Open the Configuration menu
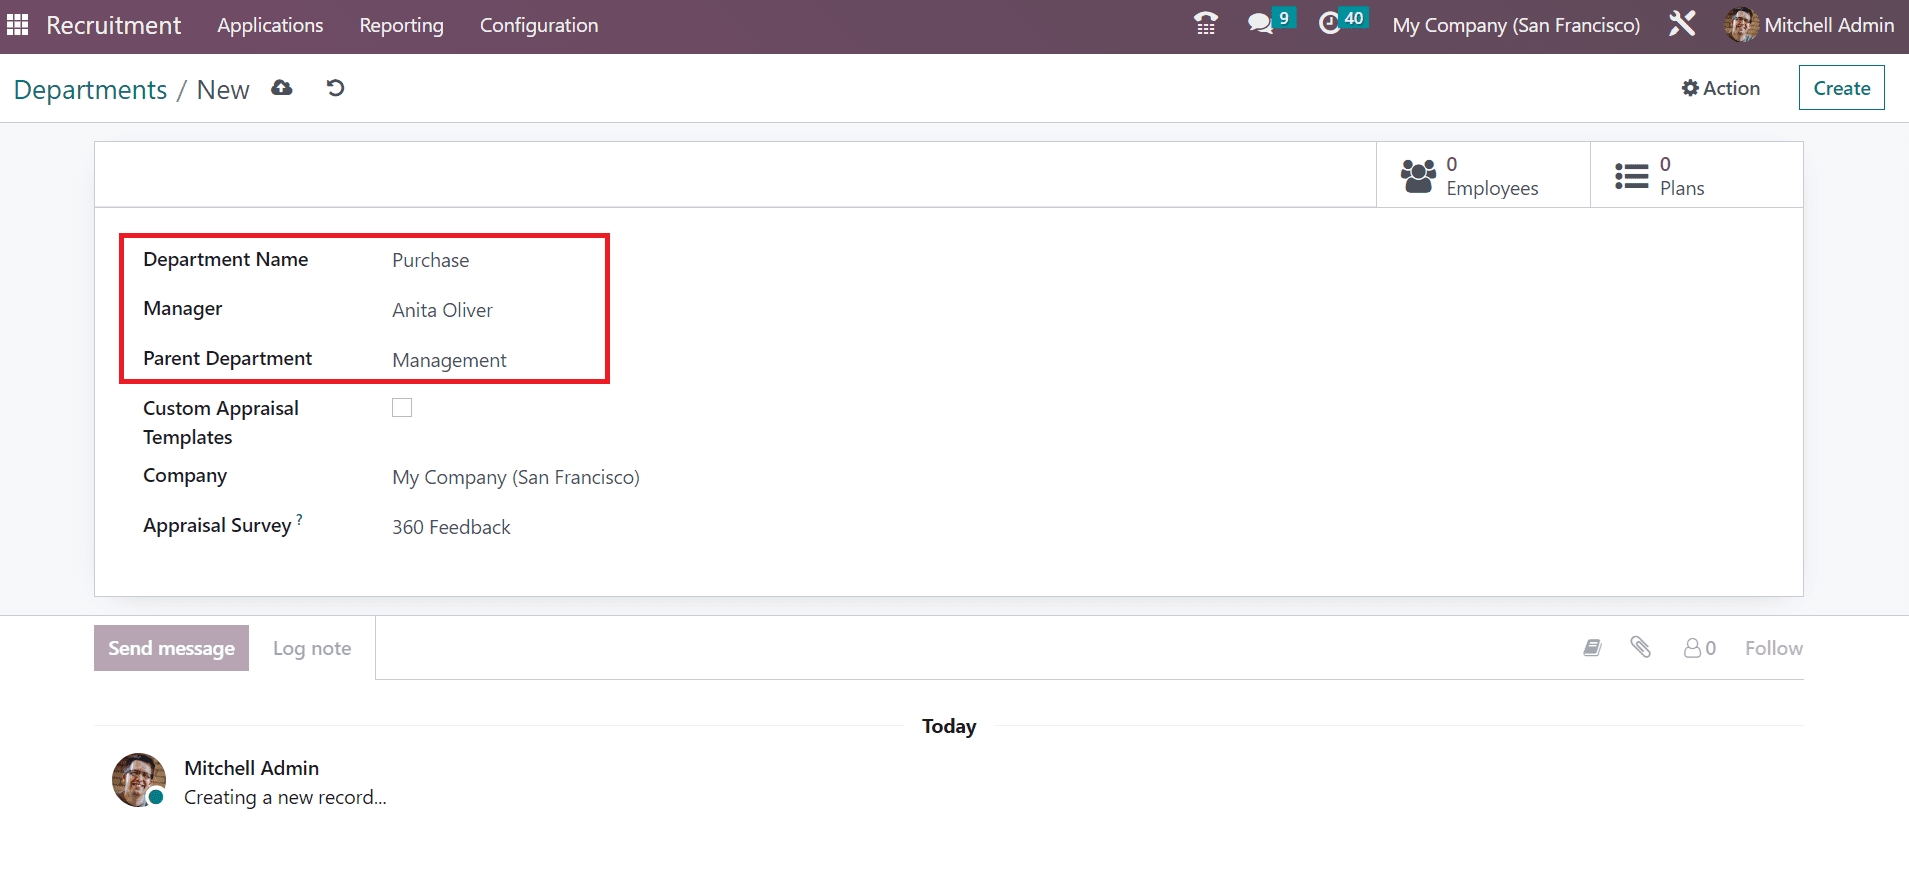The height and width of the screenshot is (883, 1909). click(538, 25)
